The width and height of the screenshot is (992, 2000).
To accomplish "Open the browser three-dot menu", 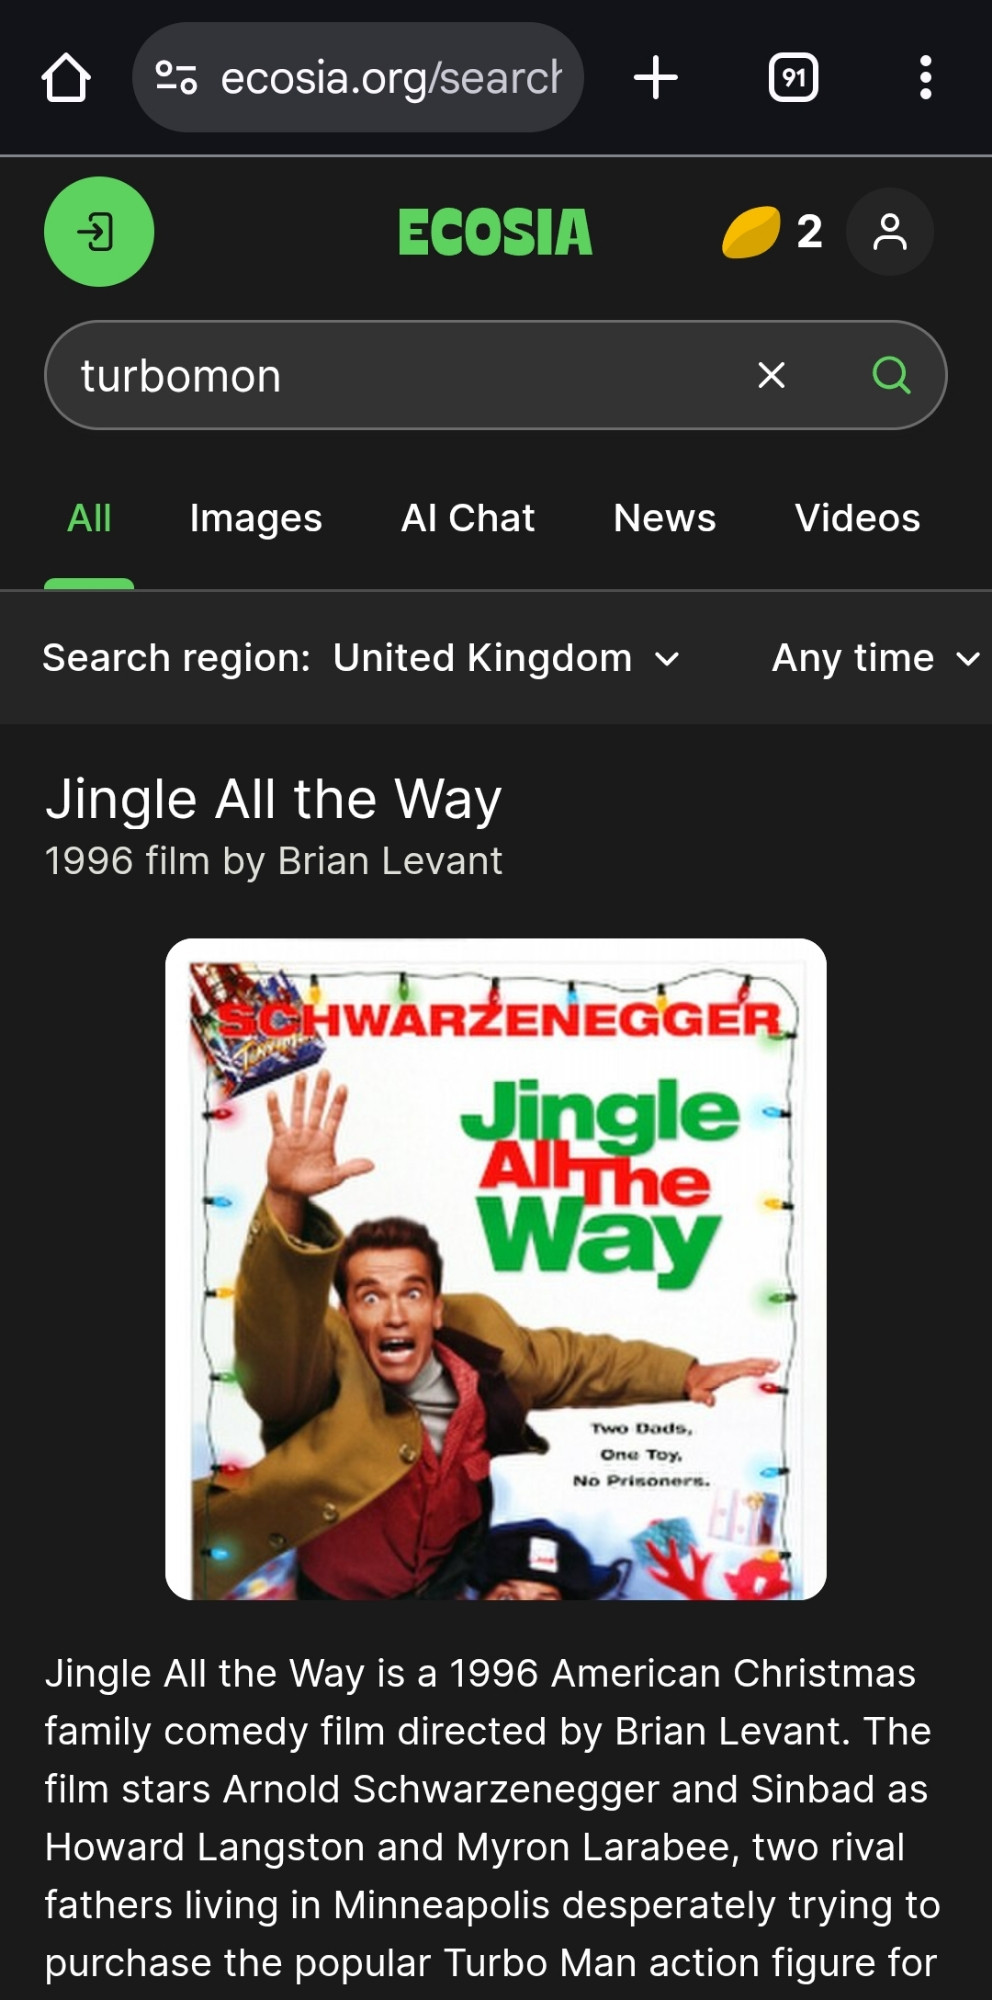I will click(926, 78).
